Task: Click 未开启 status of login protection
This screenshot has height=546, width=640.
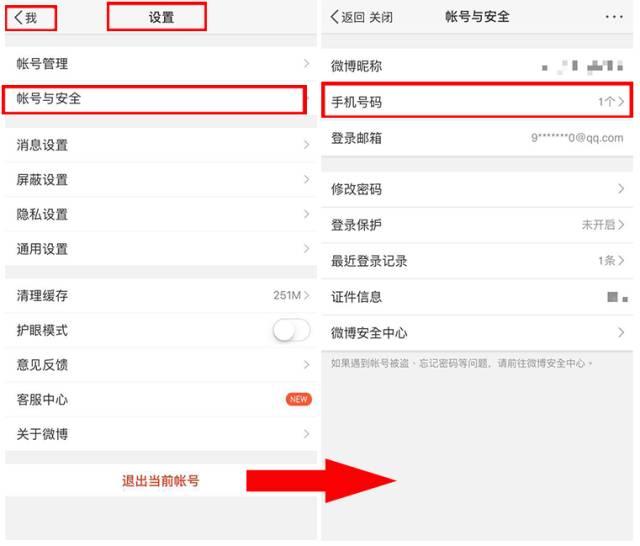Action: pos(598,224)
